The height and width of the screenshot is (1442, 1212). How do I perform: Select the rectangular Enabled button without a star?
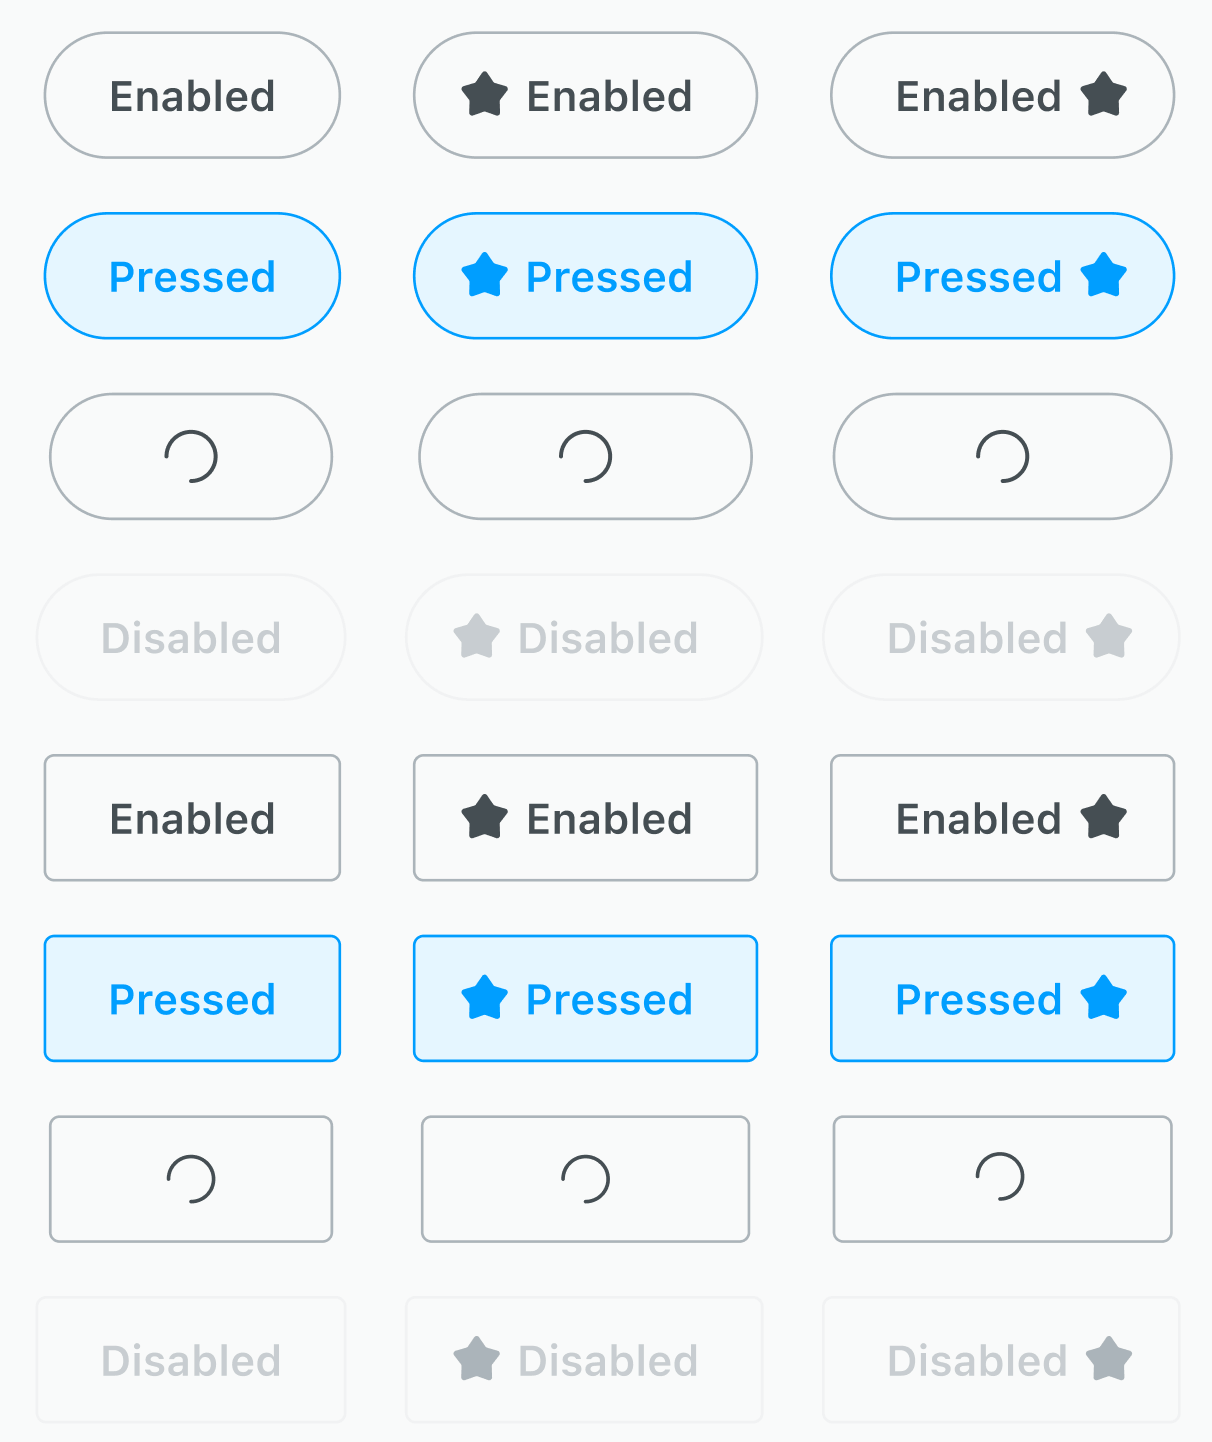[x=192, y=818]
